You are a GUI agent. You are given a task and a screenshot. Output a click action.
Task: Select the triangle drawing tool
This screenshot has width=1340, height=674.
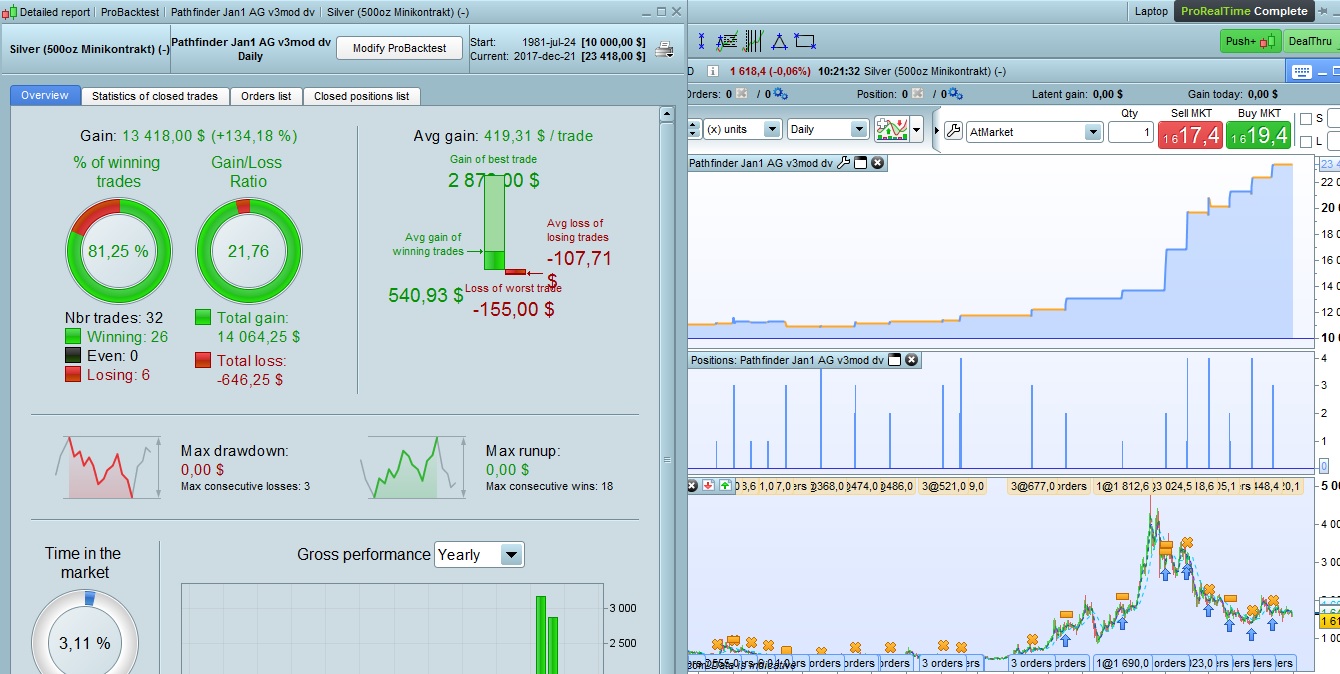(779, 42)
